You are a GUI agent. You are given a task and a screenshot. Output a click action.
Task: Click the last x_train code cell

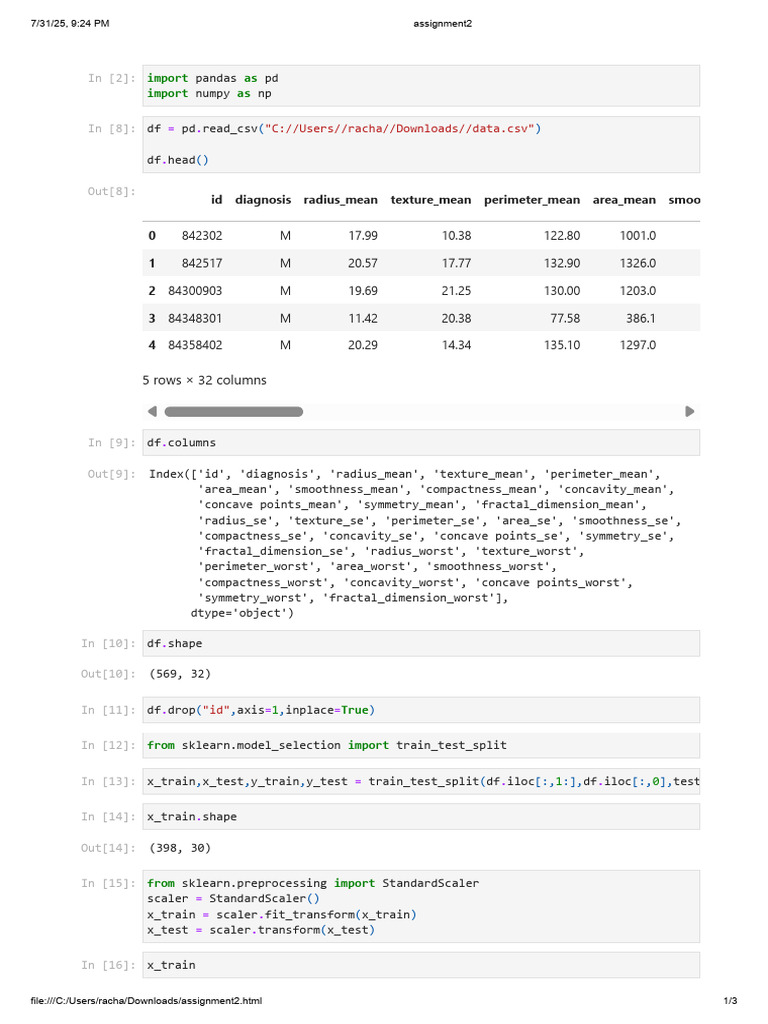[421, 965]
